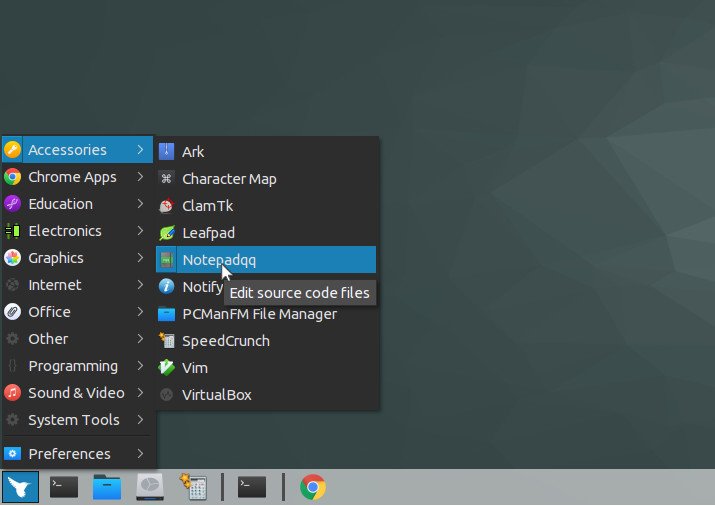Open the start menu bird launcher
Viewport: 715px width, 506px height.
pos(20,487)
